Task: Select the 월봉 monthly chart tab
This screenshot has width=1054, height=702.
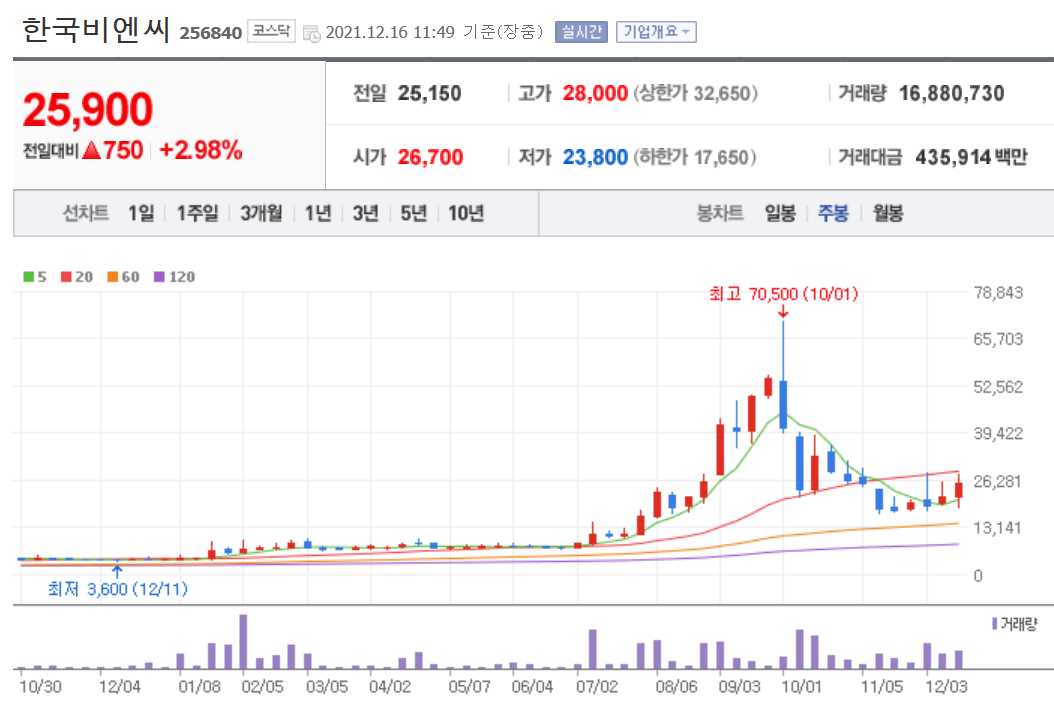Action: click(886, 213)
